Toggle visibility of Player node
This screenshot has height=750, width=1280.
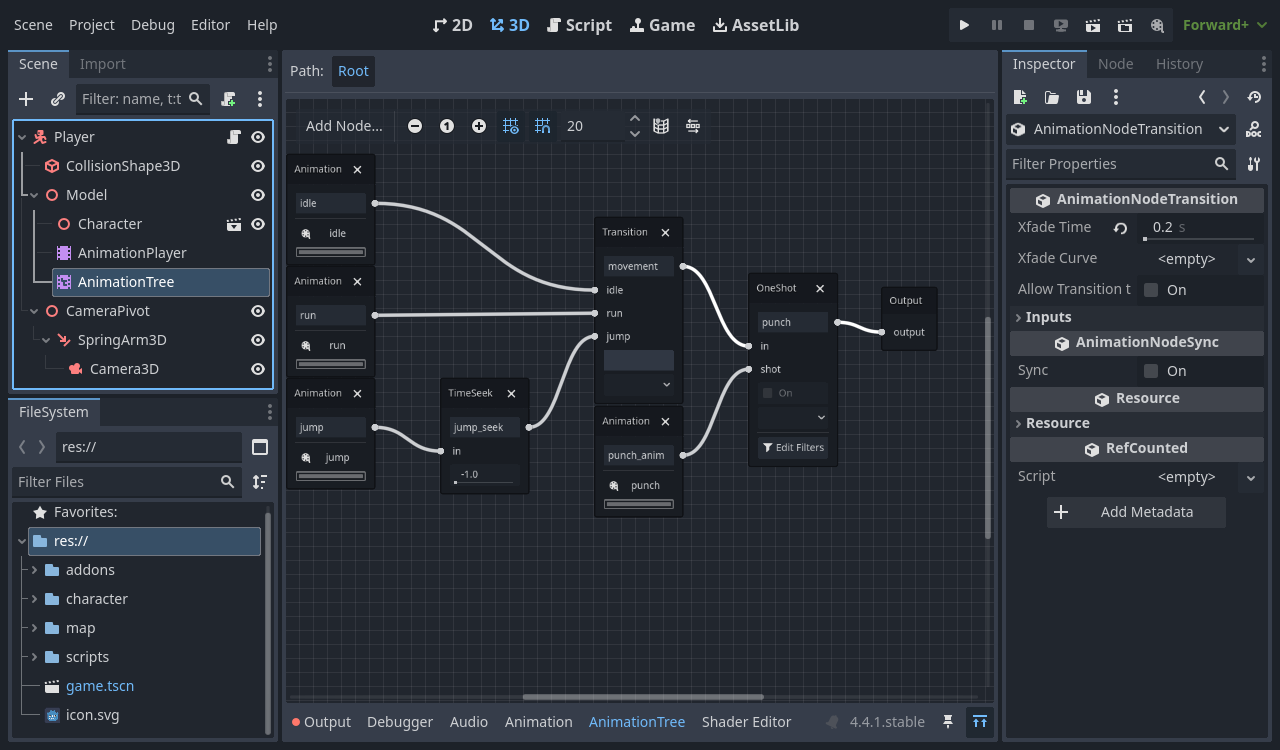pos(258,137)
